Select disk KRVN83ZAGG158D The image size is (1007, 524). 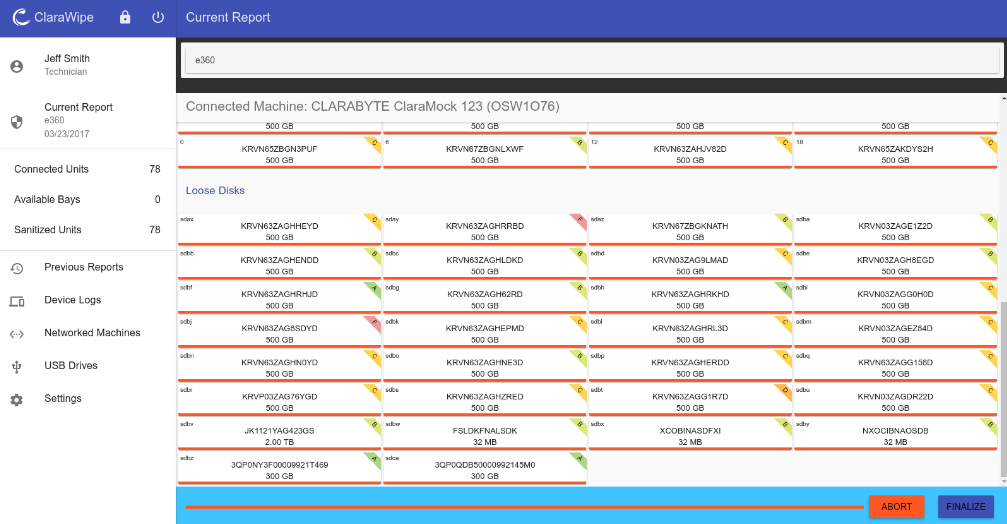896,367
